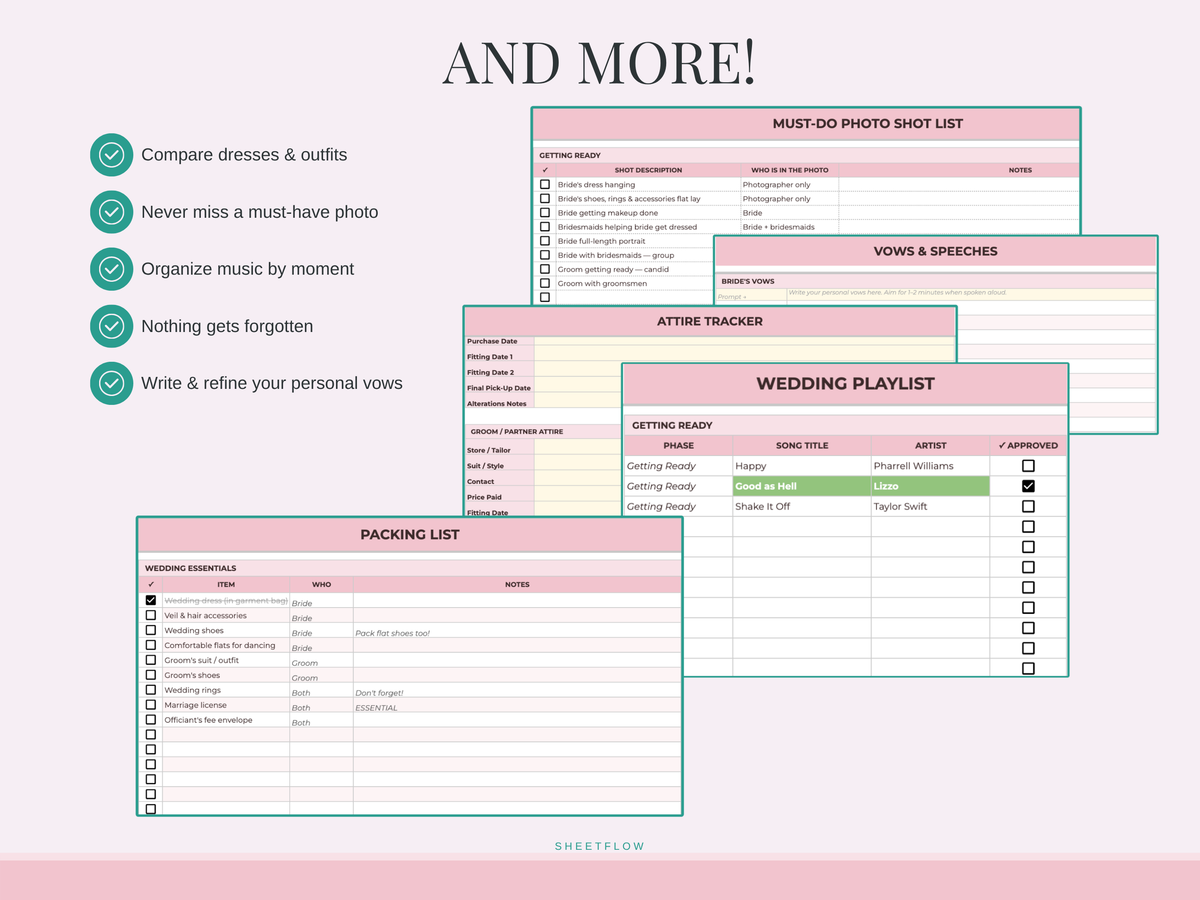Click the SHOT DESCRIPTION column header
This screenshot has width=1200, height=900.
pos(648,170)
